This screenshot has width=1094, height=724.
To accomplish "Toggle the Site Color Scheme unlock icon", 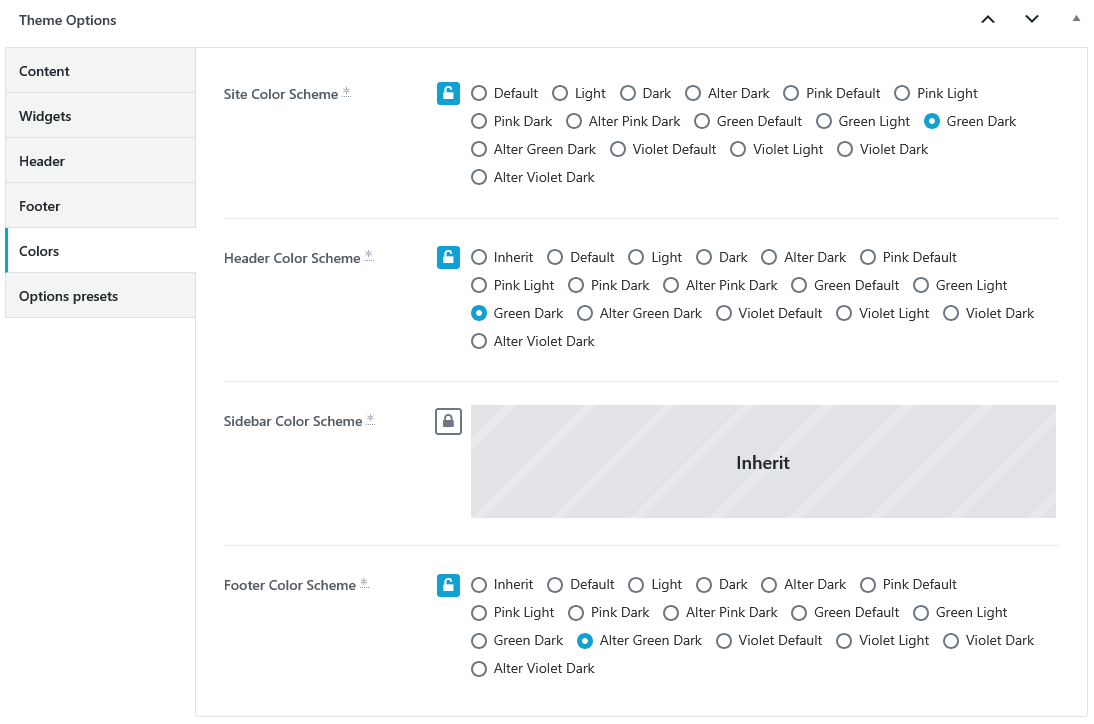I will click(448, 93).
